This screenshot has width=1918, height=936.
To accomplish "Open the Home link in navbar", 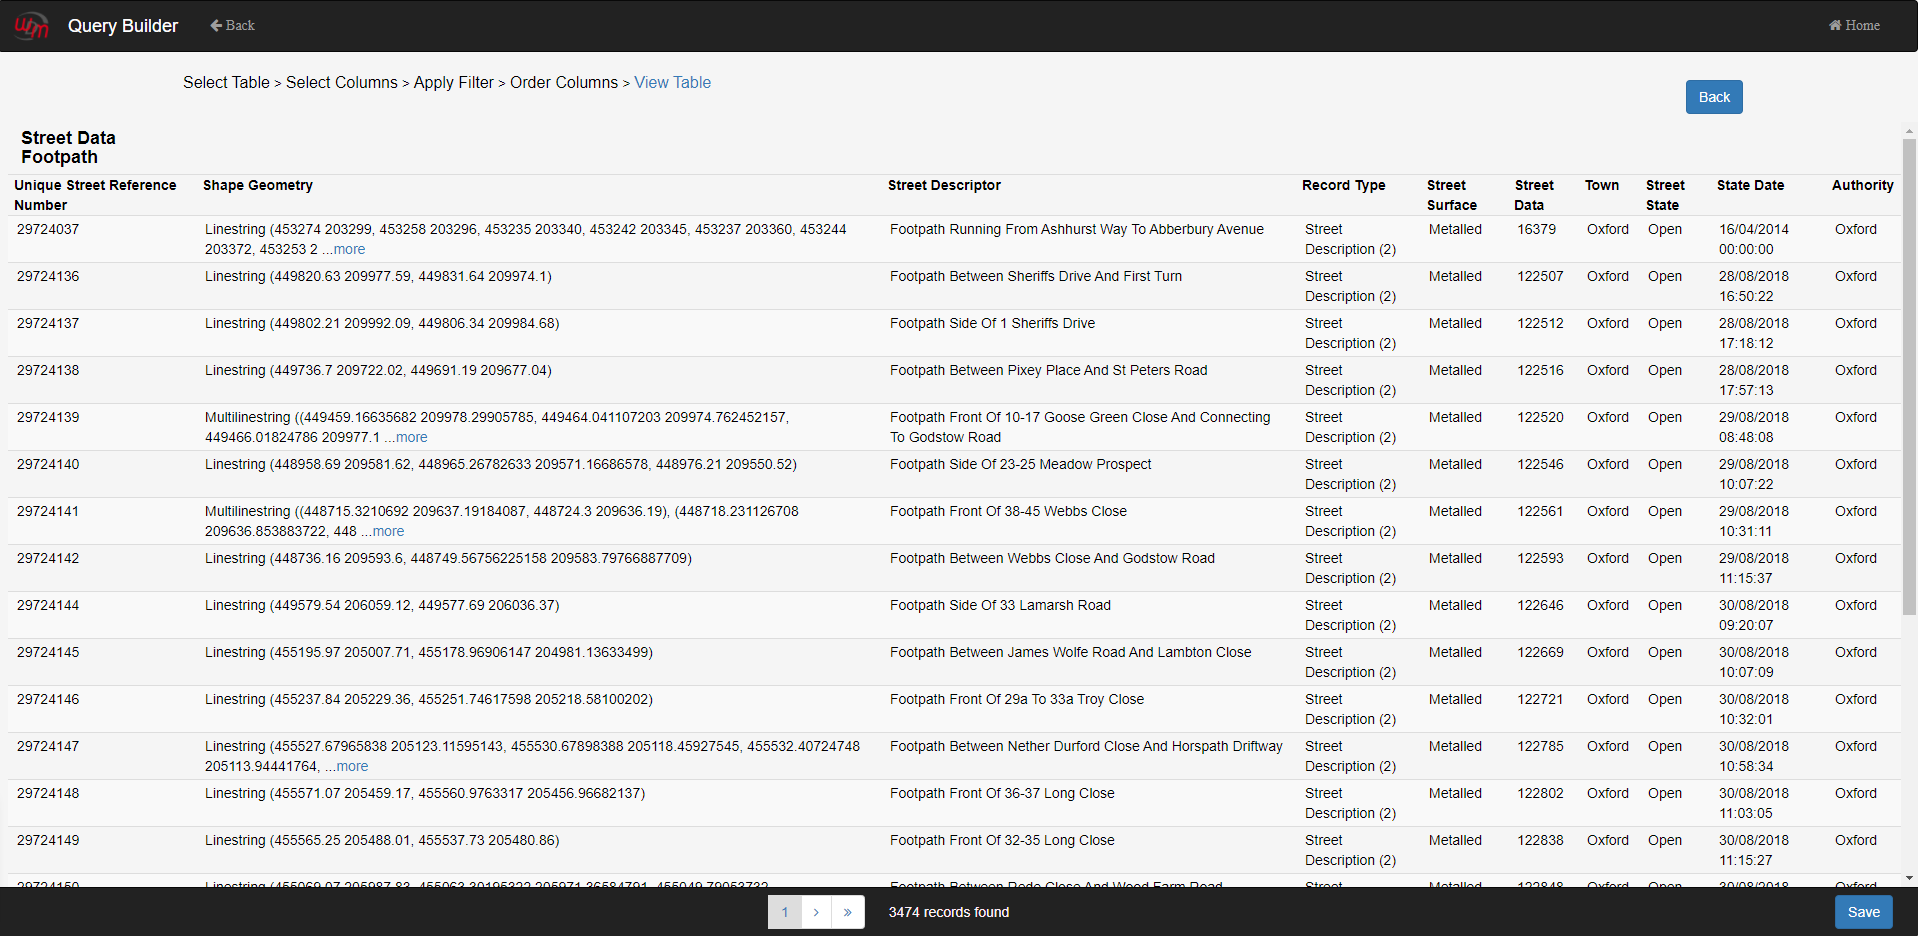I will (1854, 26).
